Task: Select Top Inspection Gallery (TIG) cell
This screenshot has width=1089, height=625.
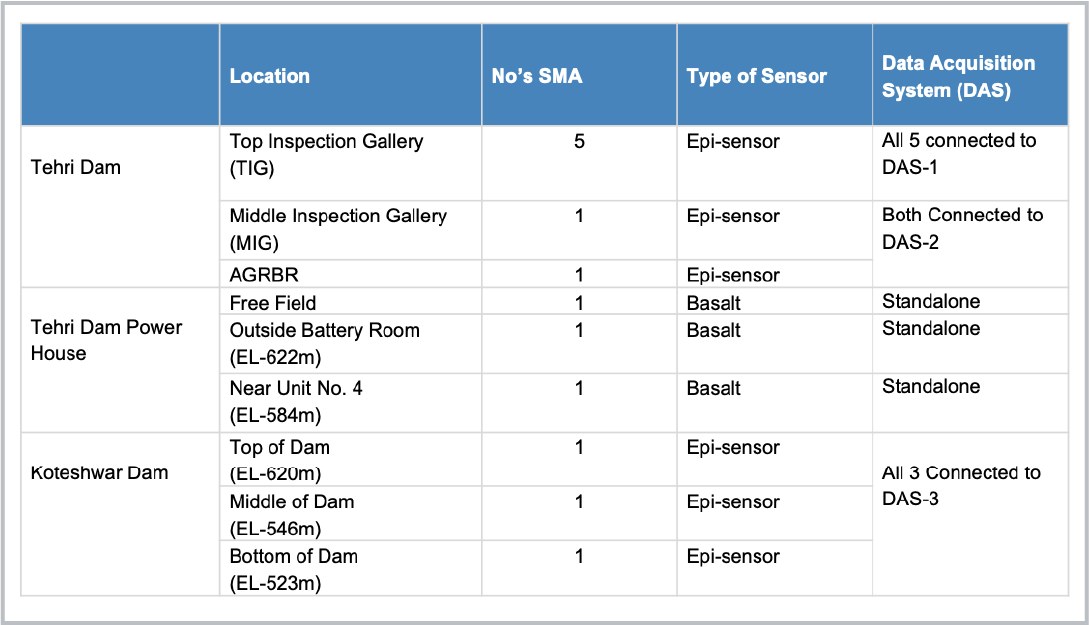Action: (x=350, y=163)
